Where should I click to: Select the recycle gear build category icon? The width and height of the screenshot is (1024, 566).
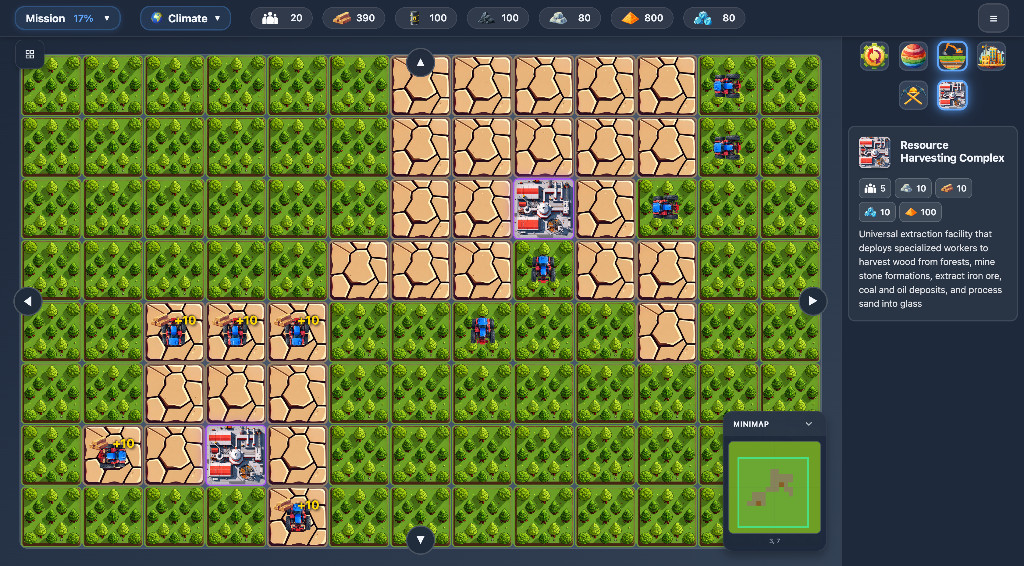click(x=875, y=56)
